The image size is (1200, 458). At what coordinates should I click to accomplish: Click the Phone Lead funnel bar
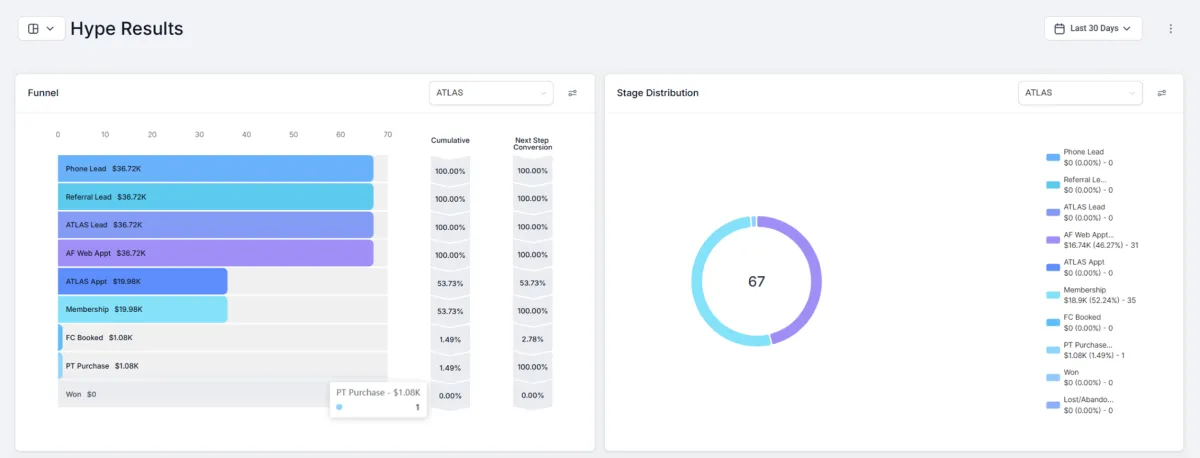215,169
